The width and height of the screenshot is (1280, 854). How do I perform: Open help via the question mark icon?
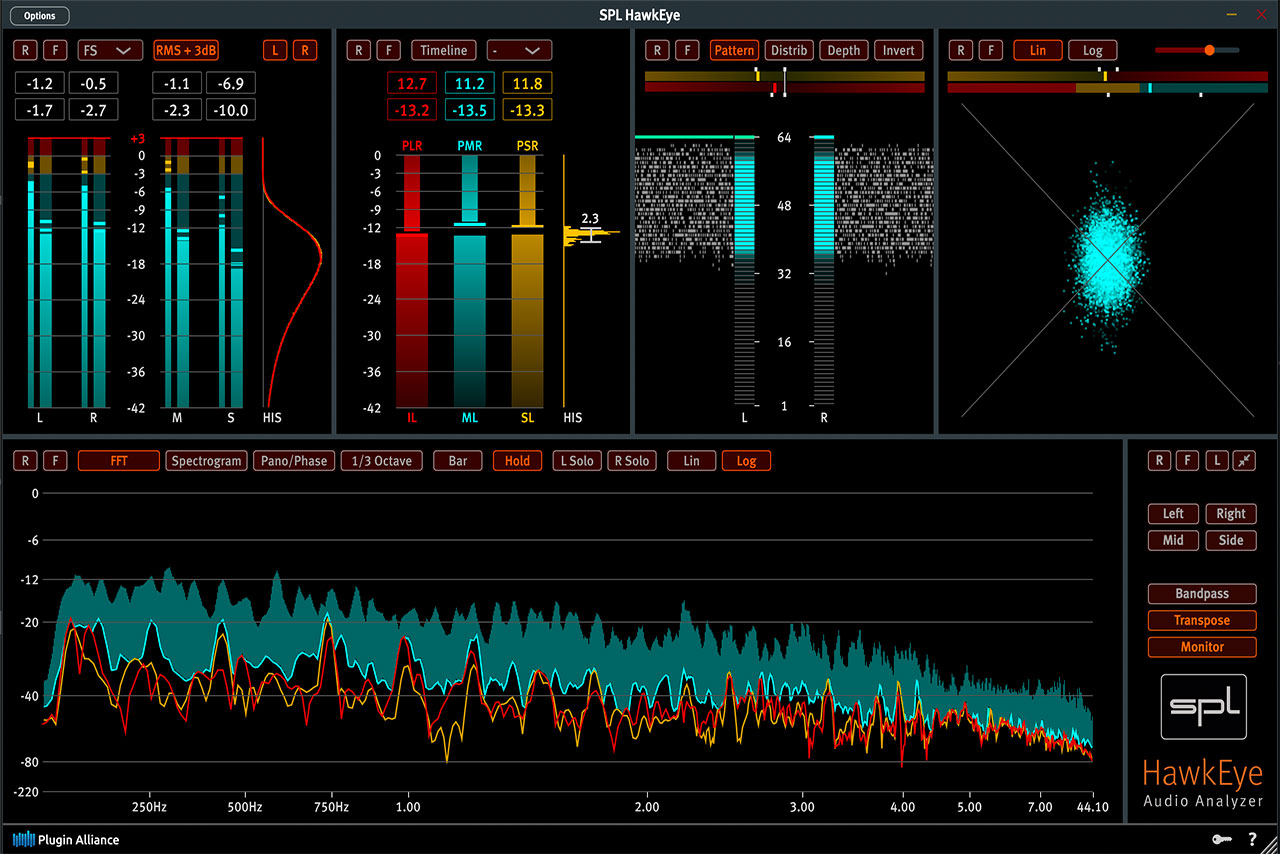(x=1251, y=839)
